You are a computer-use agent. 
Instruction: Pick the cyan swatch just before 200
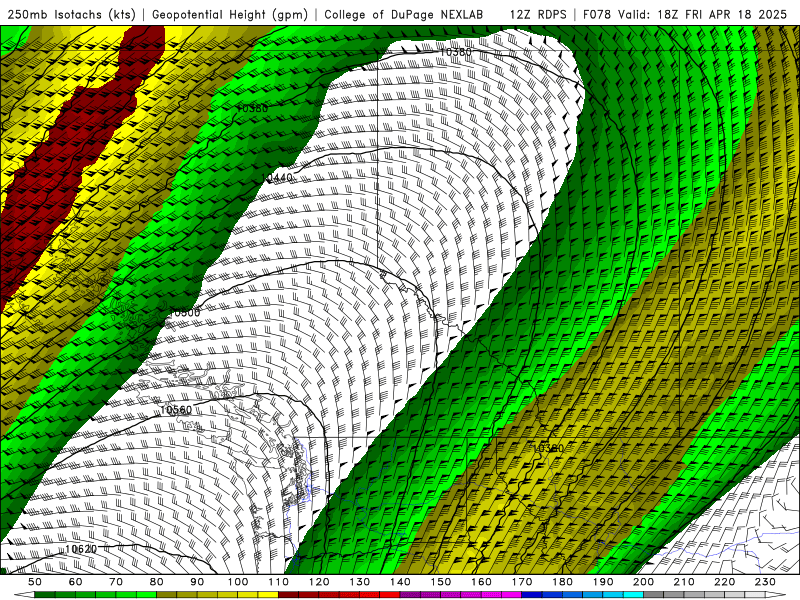(x=634, y=595)
